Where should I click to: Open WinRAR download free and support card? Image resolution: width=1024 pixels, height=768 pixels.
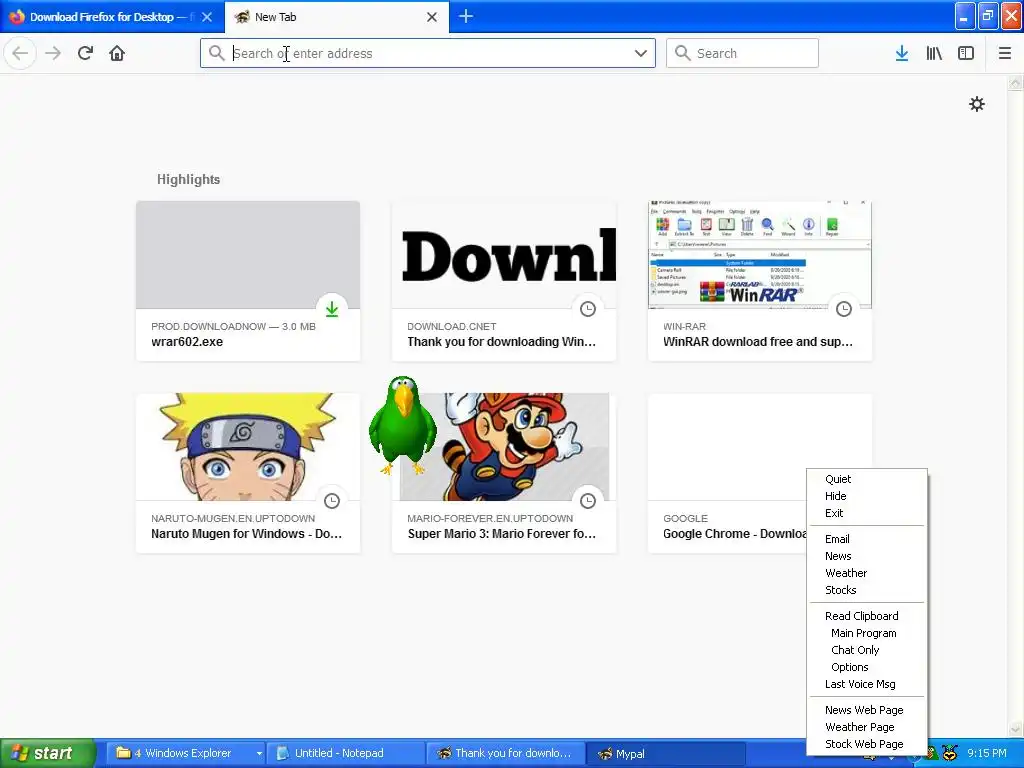pos(760,281)
